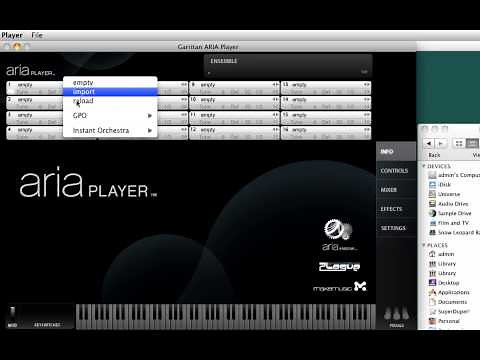Click the slot 10 instrument arrows
This screenshot has height=360, width=480.
(275, 100)
